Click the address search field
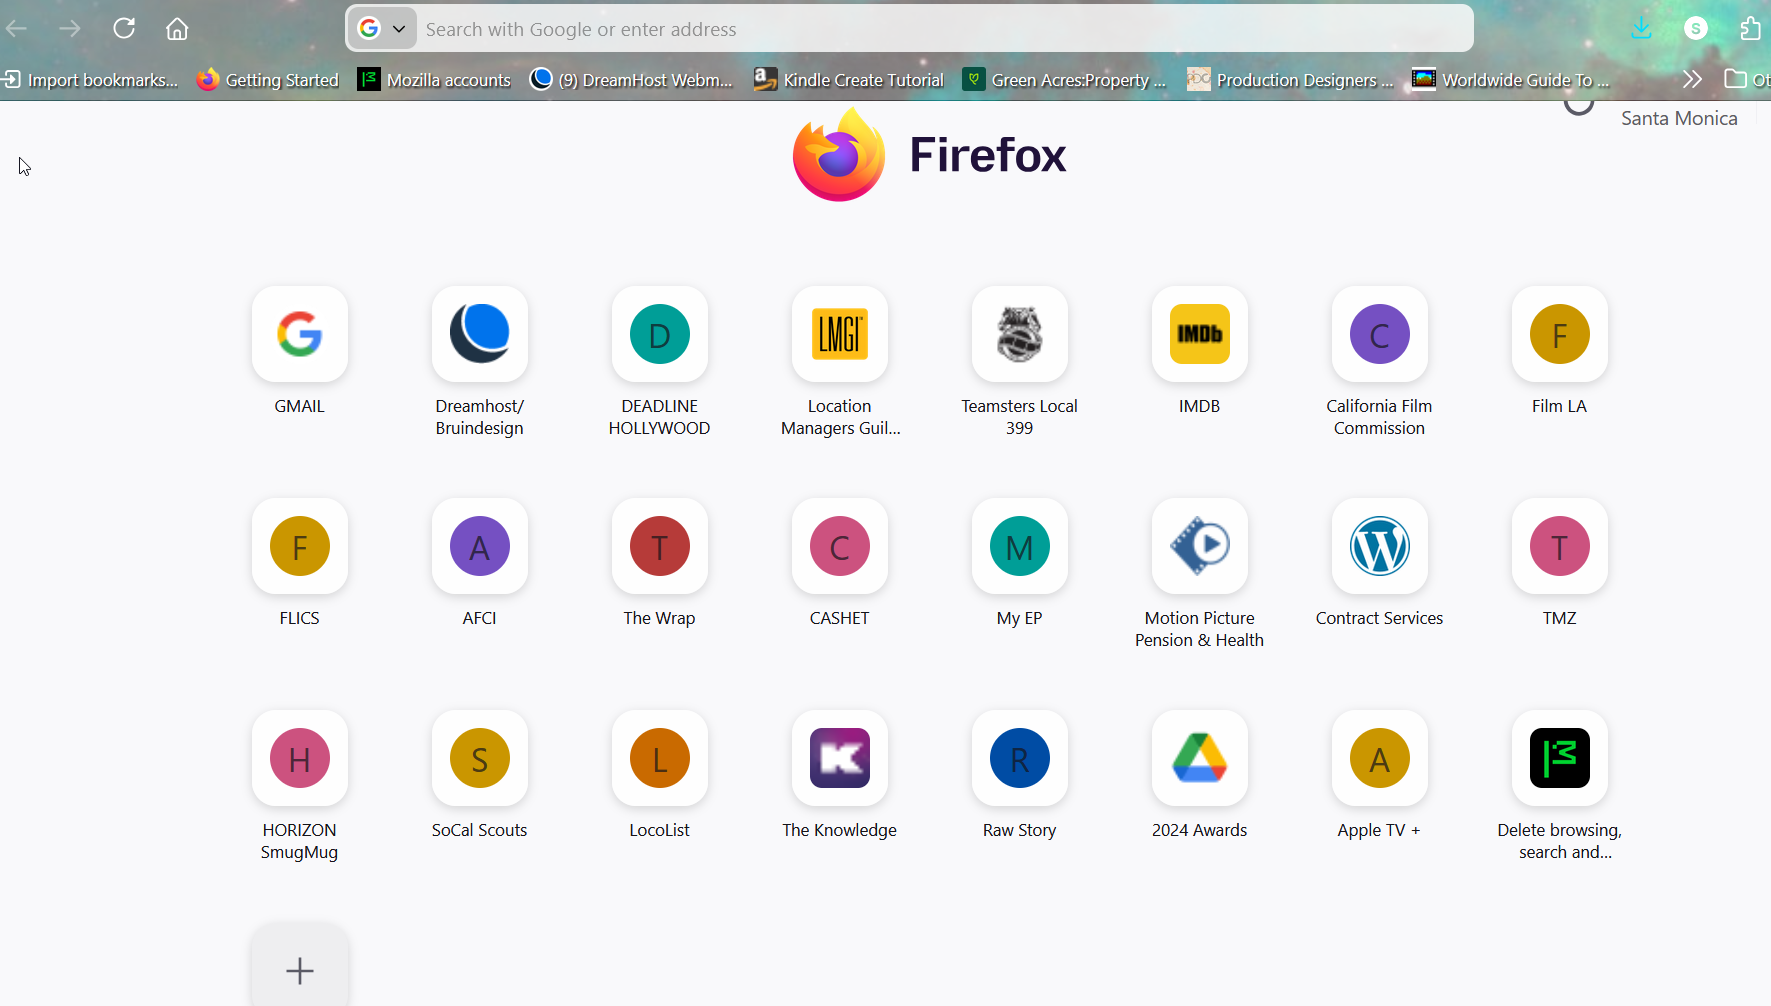This screenshot has width=1771, height=1006. coord(940,29)
